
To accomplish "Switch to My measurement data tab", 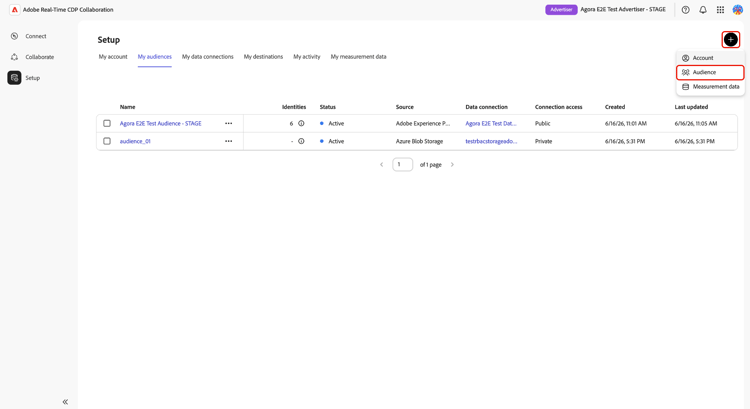I will pyautogui.click(x=358, y=56).
